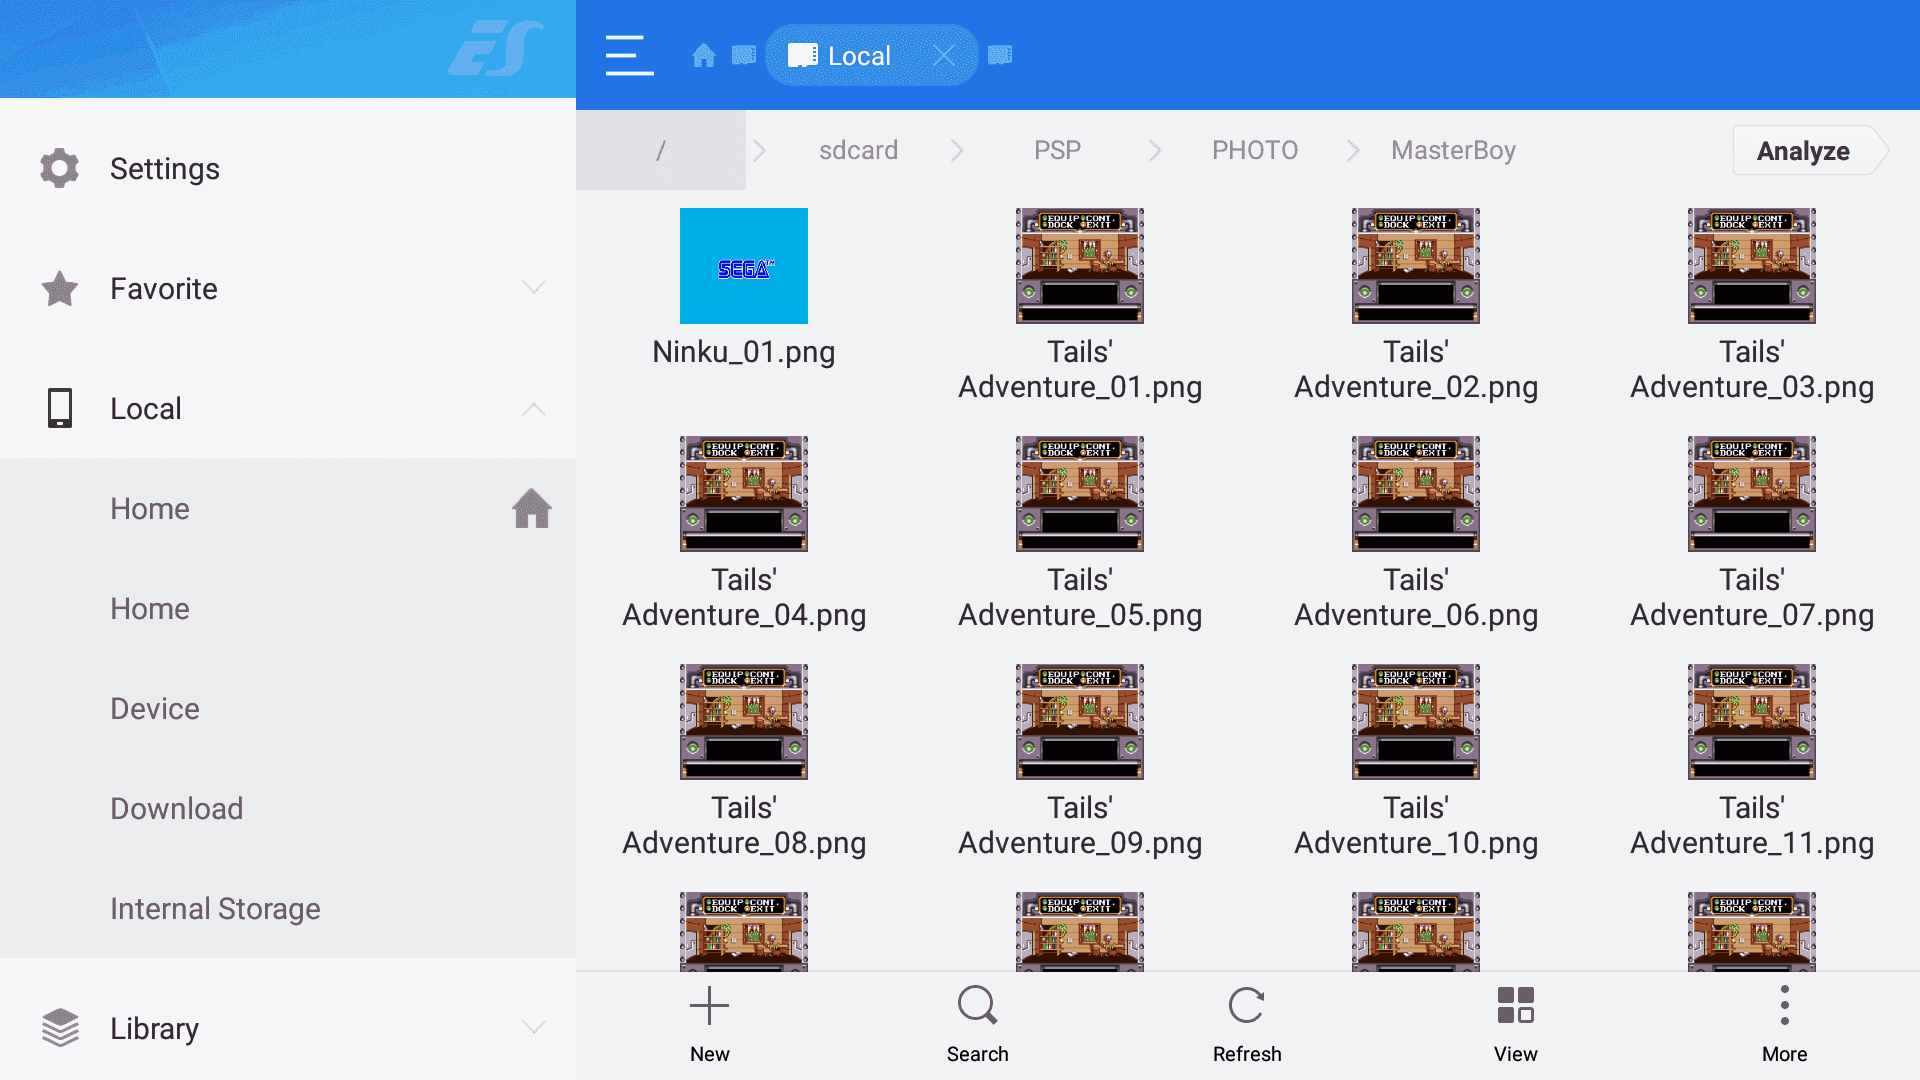The image size is (1920, 1080).
Task: Select the Tails' Adventure_05.png file name
Action: (1080, 597)
